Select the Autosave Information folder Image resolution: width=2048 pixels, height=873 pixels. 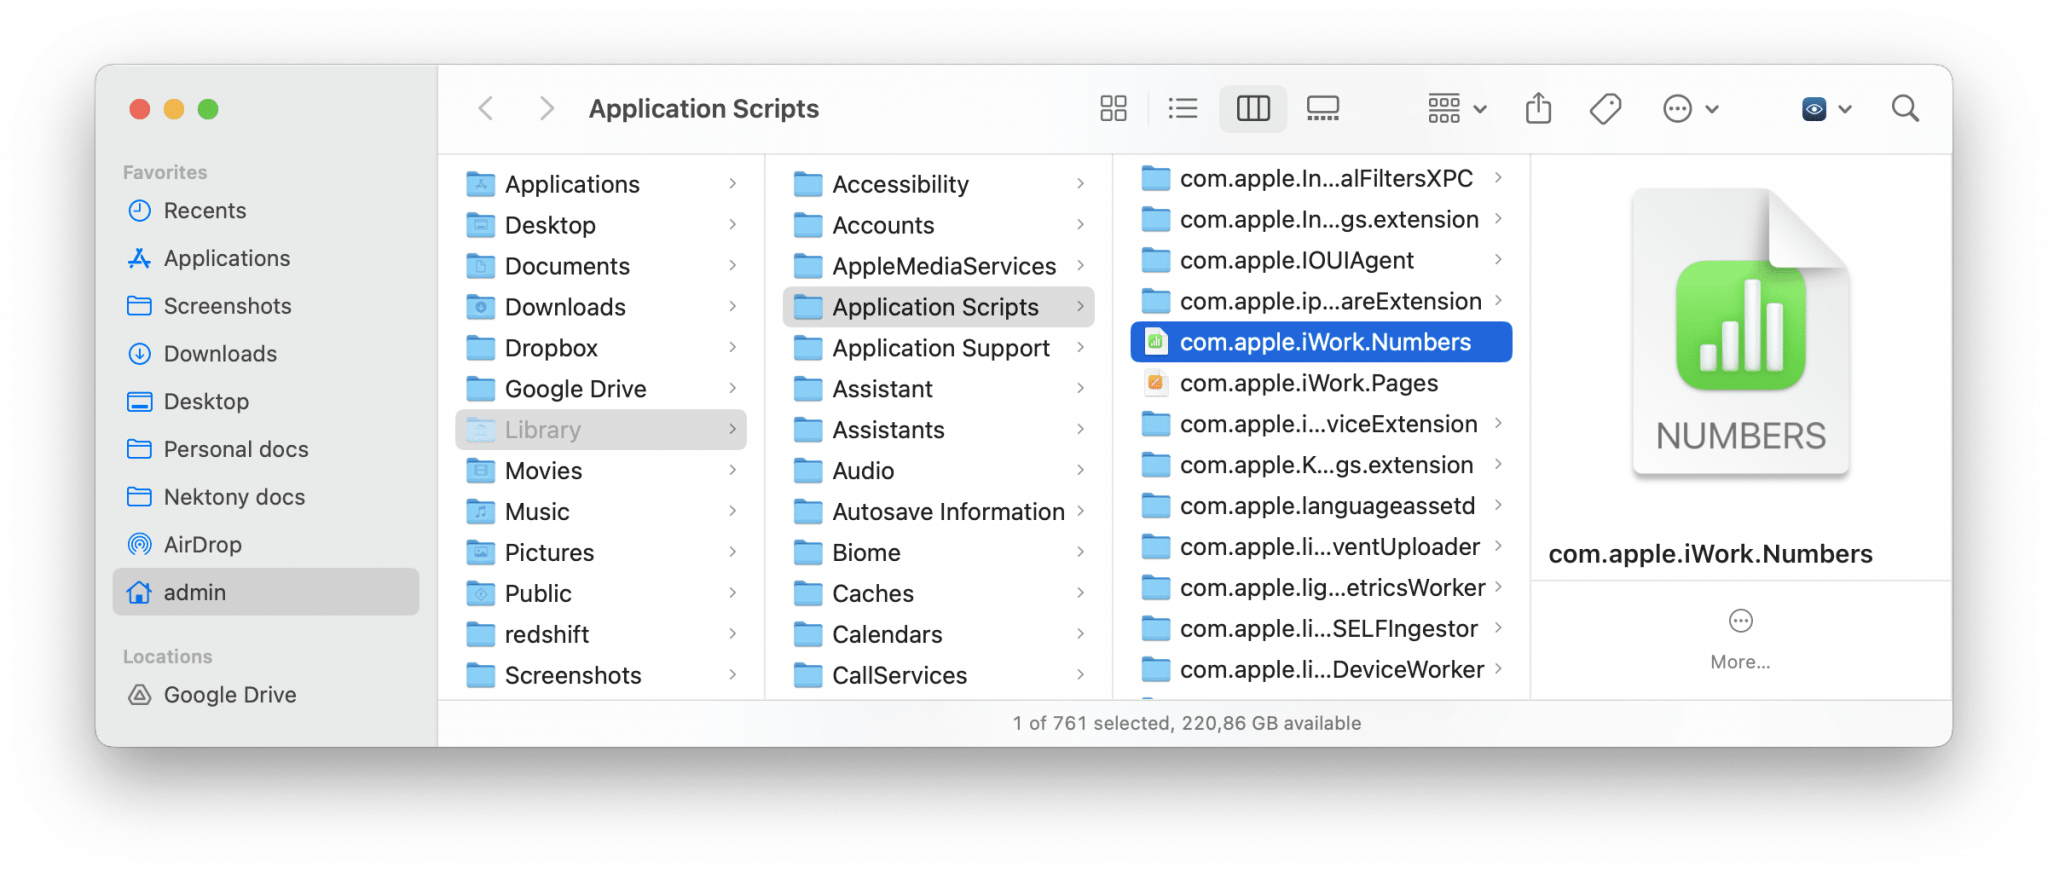coord(938,512)
